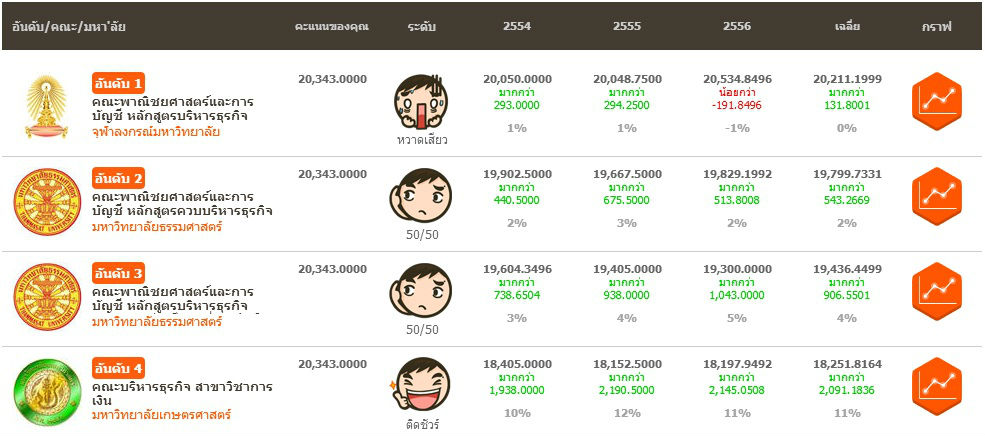Click the 50/50 face icon in rank 2

421,194
